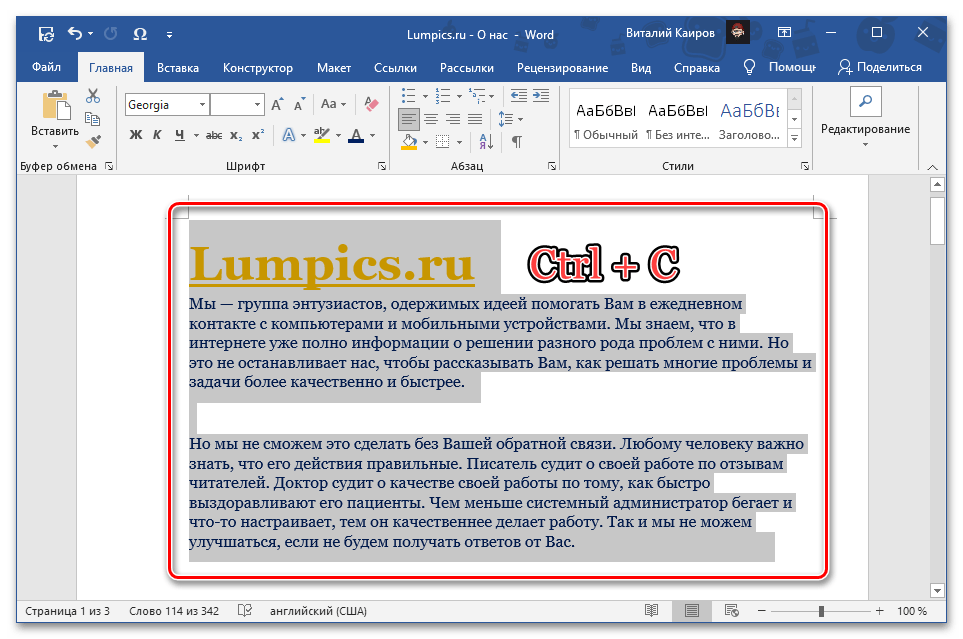Switch to Read Mode view
This screenshot has height=639, width=963.
click(652, 610)
